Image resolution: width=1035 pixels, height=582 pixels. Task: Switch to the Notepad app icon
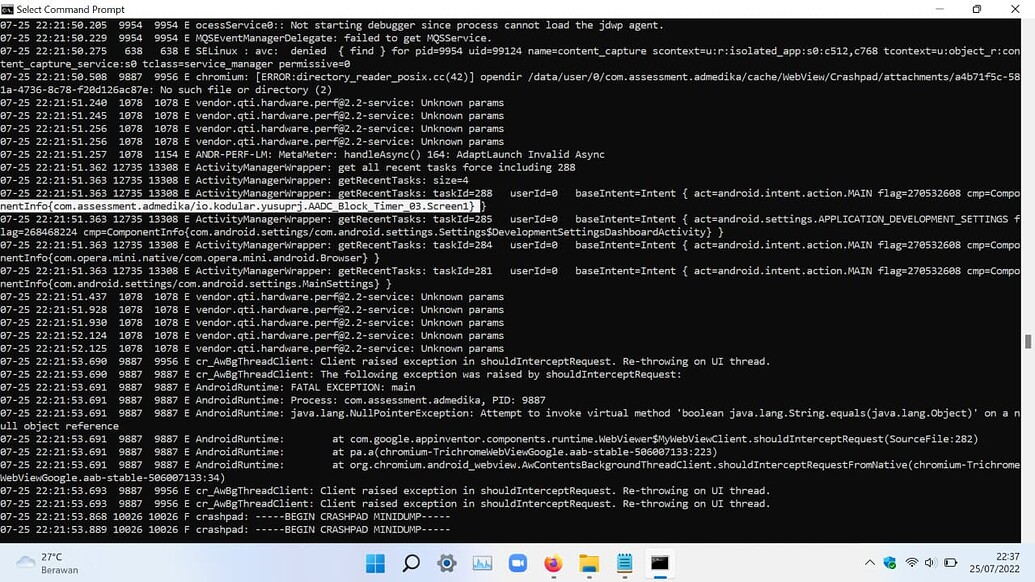click(x=624, y=564)
